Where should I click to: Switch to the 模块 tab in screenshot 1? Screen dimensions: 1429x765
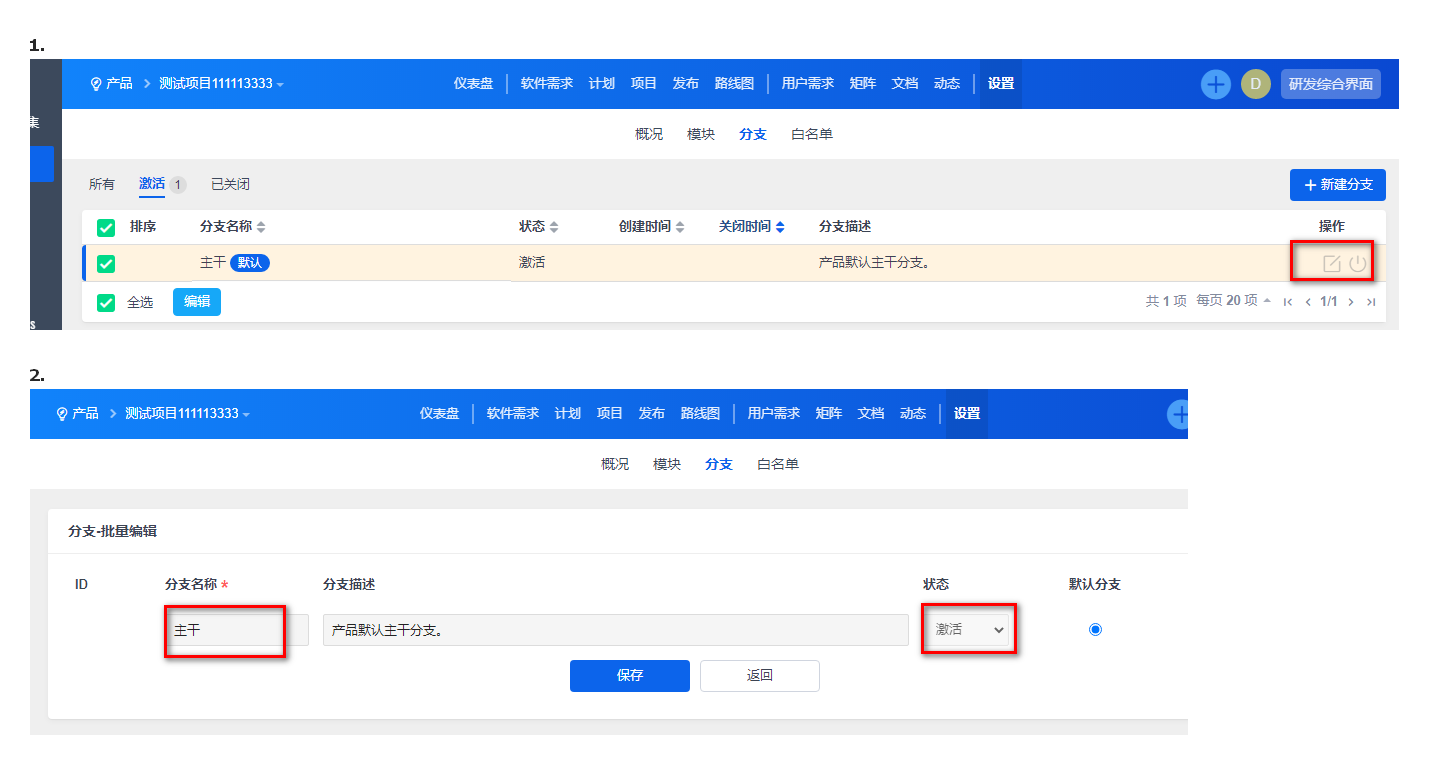(x=701, y=134)
